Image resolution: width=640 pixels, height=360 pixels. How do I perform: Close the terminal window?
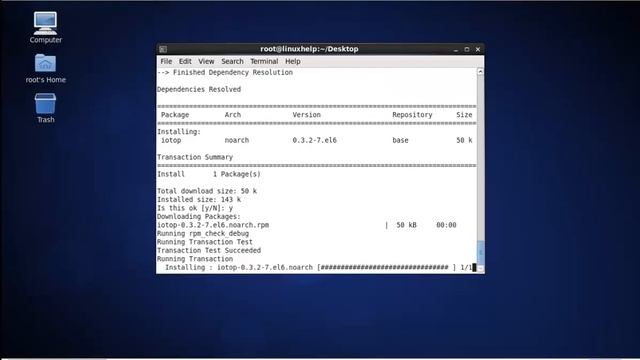click(478, 49)
